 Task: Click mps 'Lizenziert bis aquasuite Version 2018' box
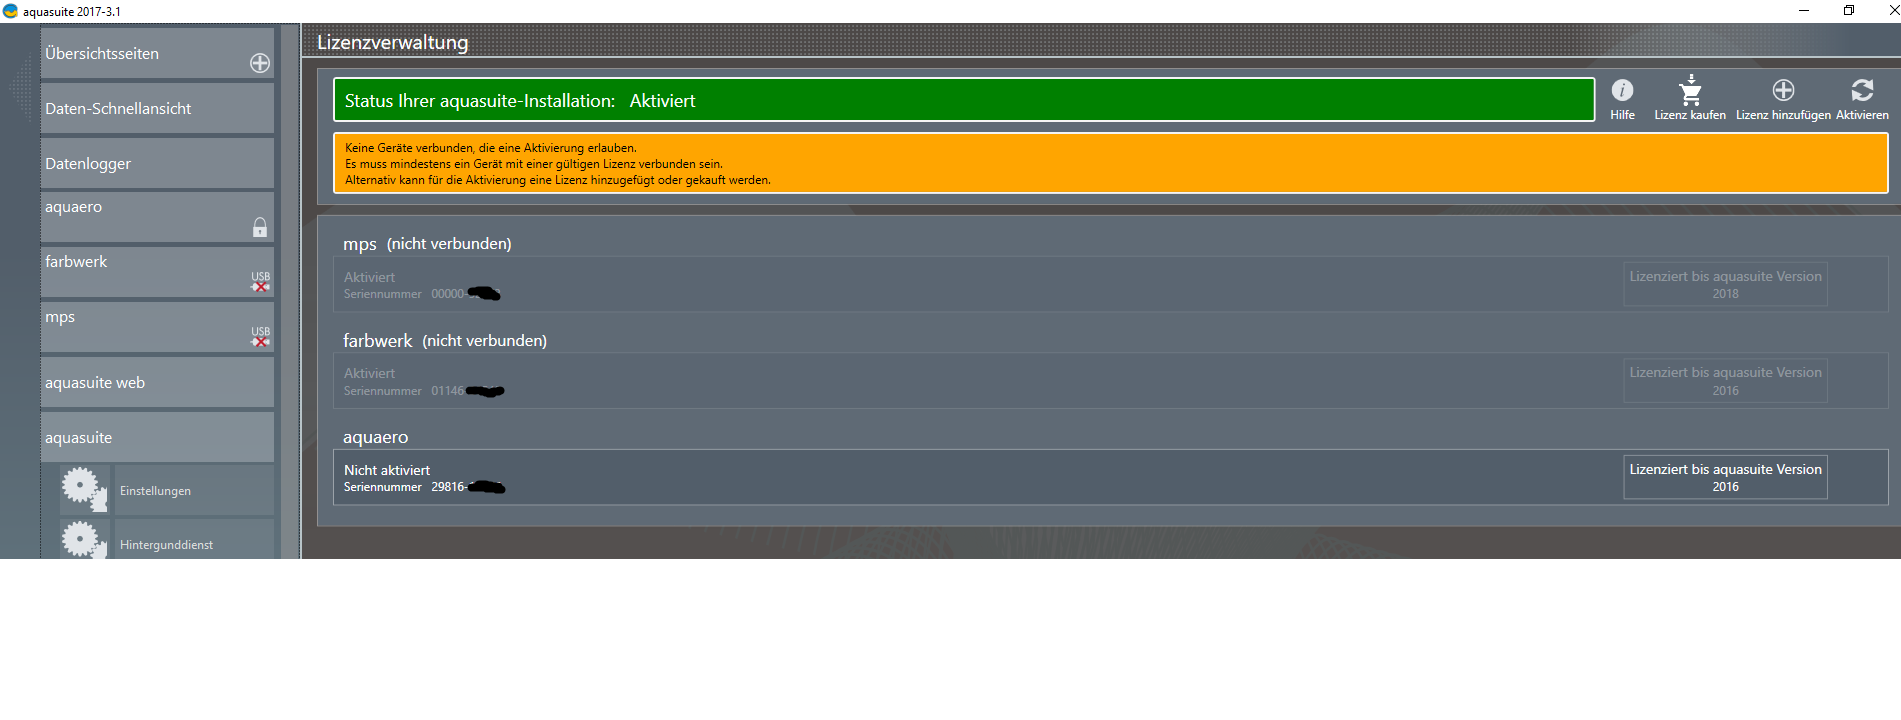[1725, 285]
